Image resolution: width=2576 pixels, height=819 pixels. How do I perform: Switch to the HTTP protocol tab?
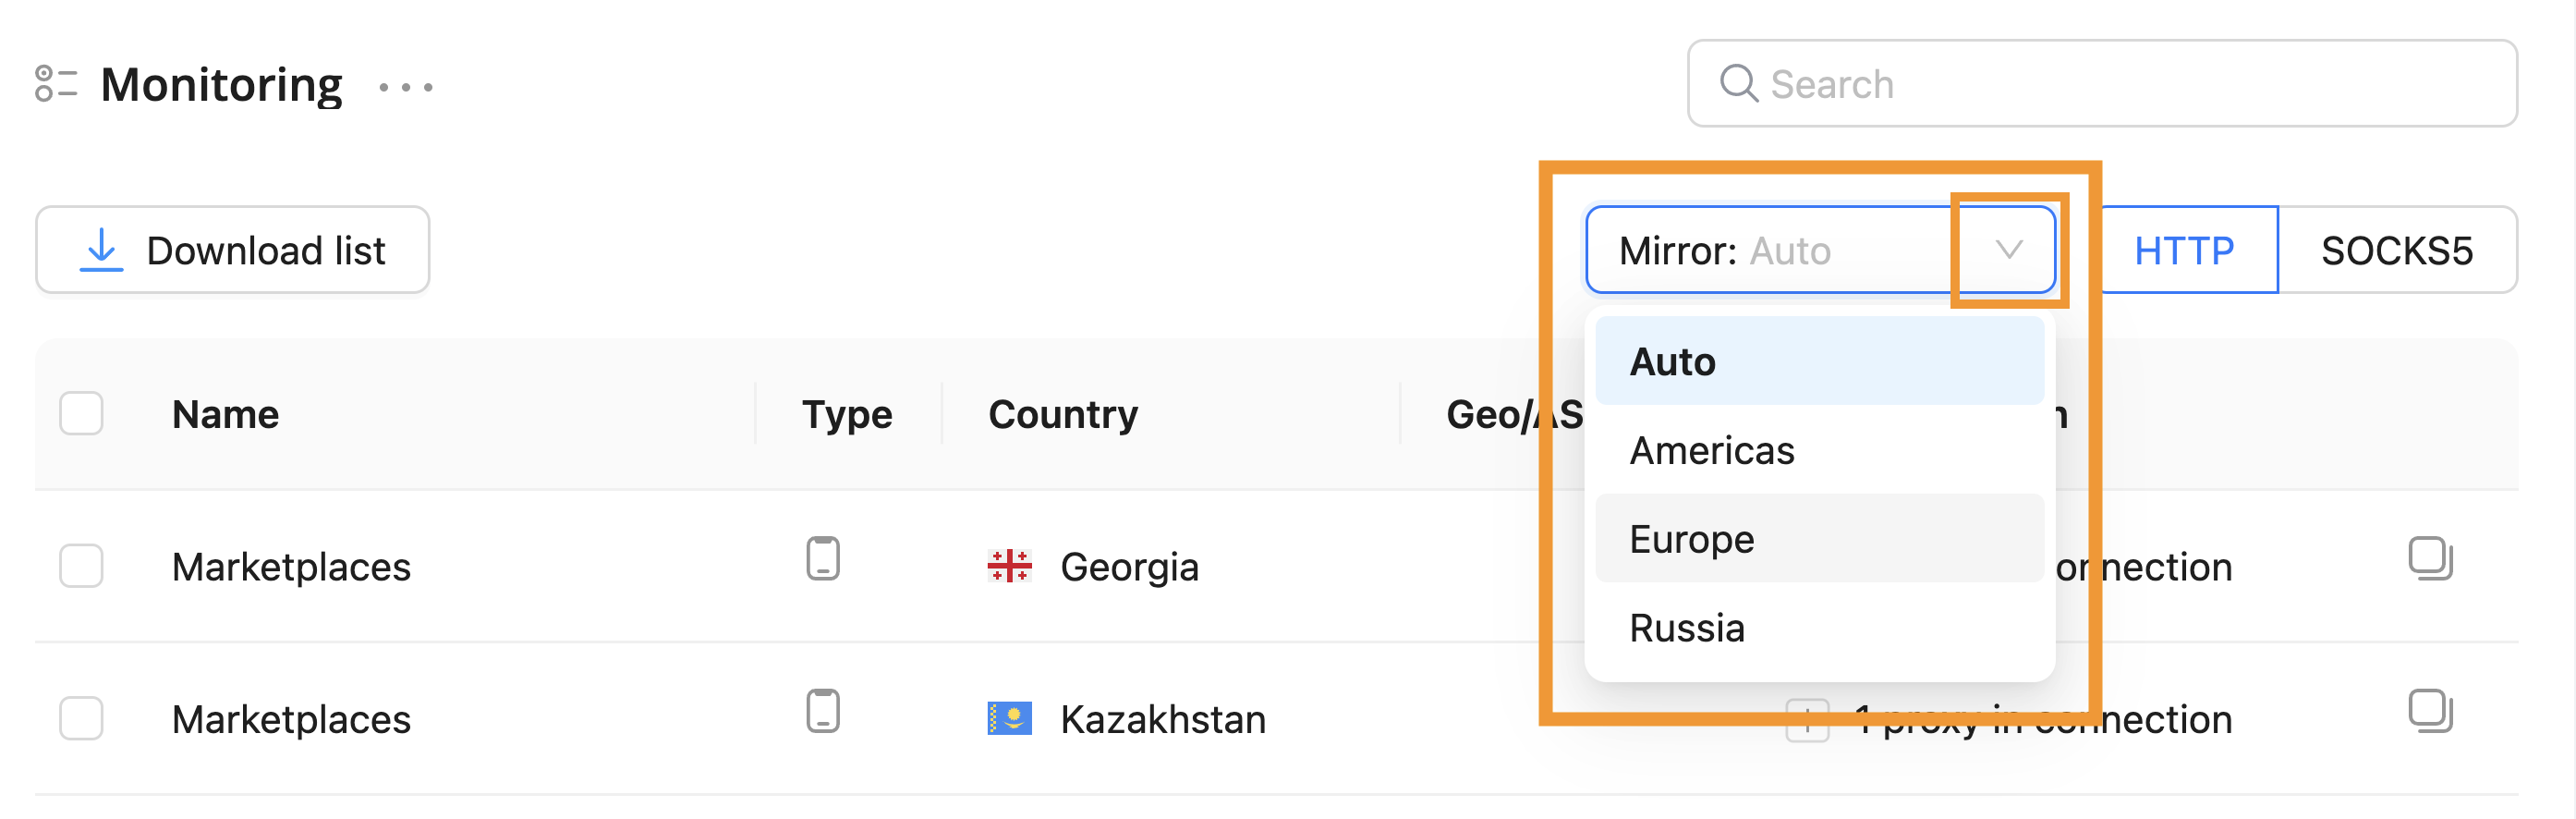2184,250
